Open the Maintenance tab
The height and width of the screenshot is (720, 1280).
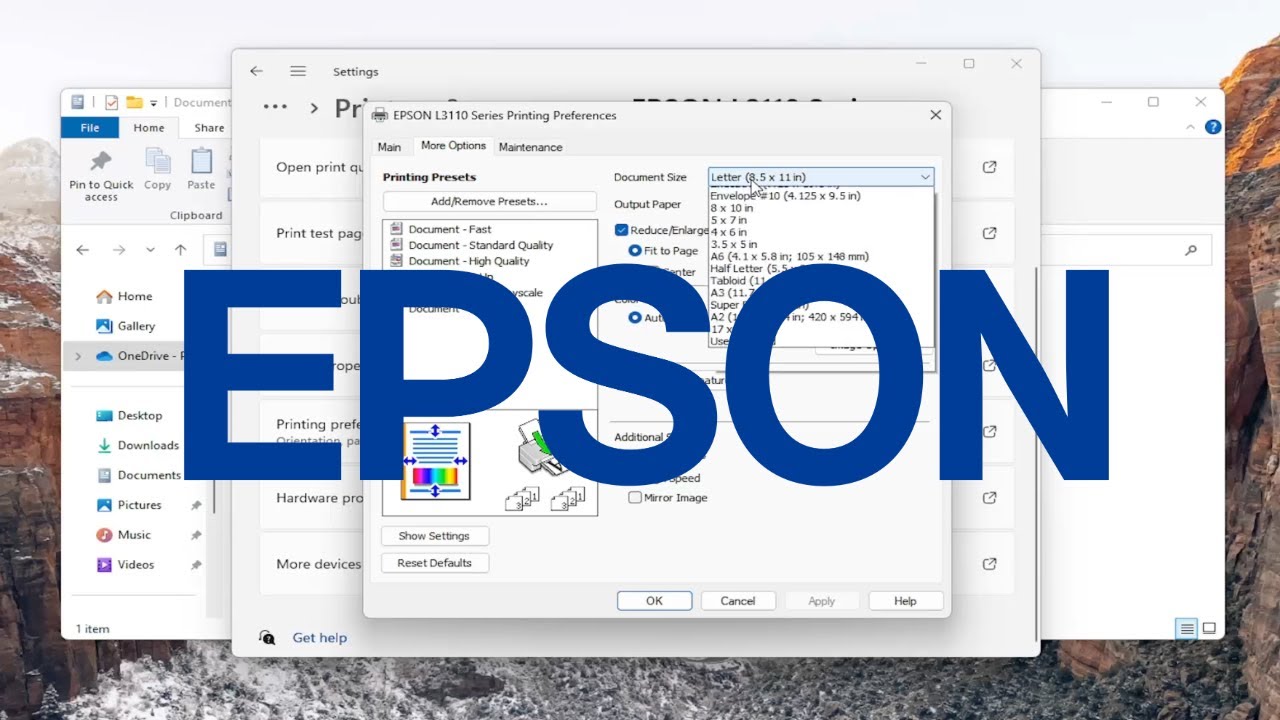(x=530, y=147)
